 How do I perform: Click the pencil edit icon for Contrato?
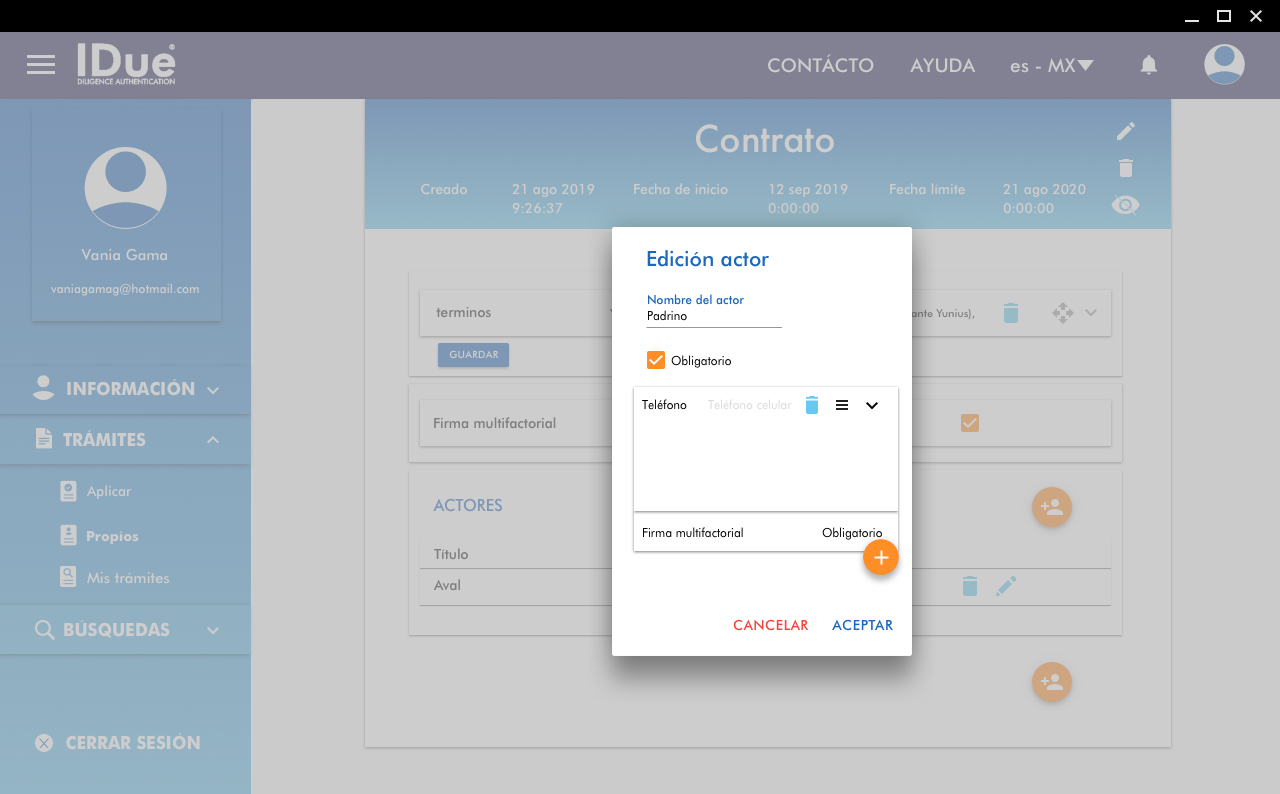click(1126, 131)
